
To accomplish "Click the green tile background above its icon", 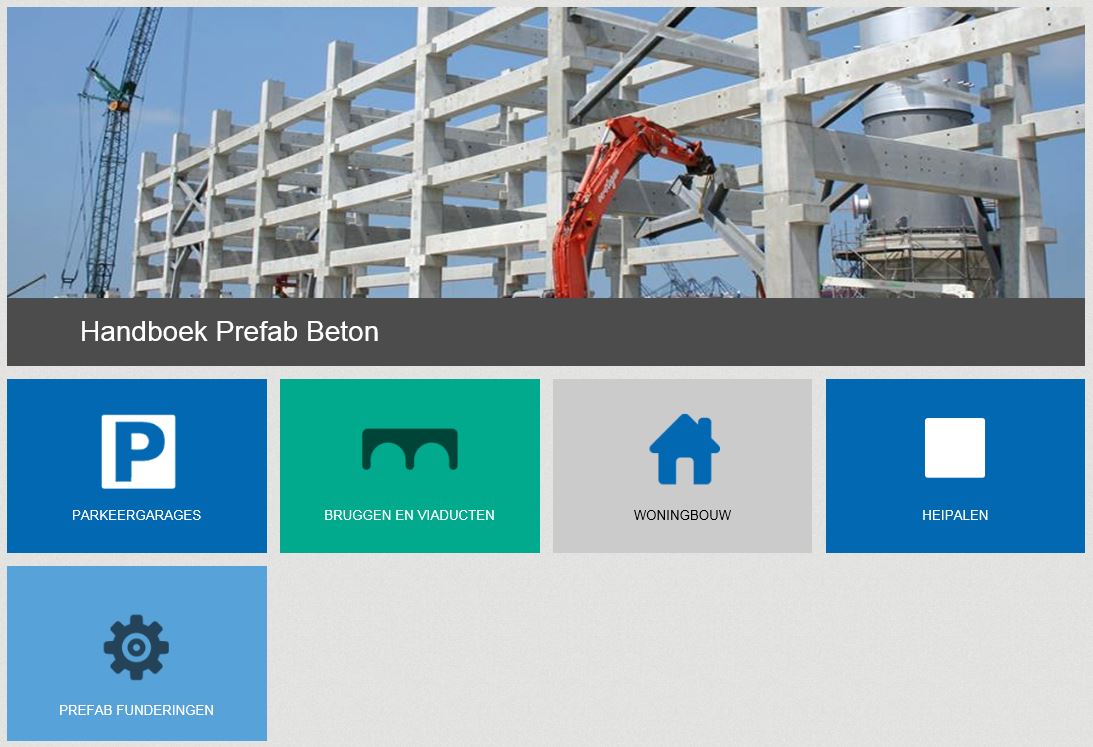I will point(410,401).
